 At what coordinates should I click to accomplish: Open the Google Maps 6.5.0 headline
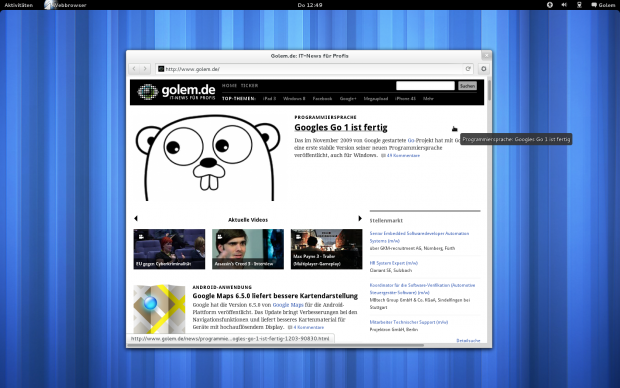tap(275, 296)
